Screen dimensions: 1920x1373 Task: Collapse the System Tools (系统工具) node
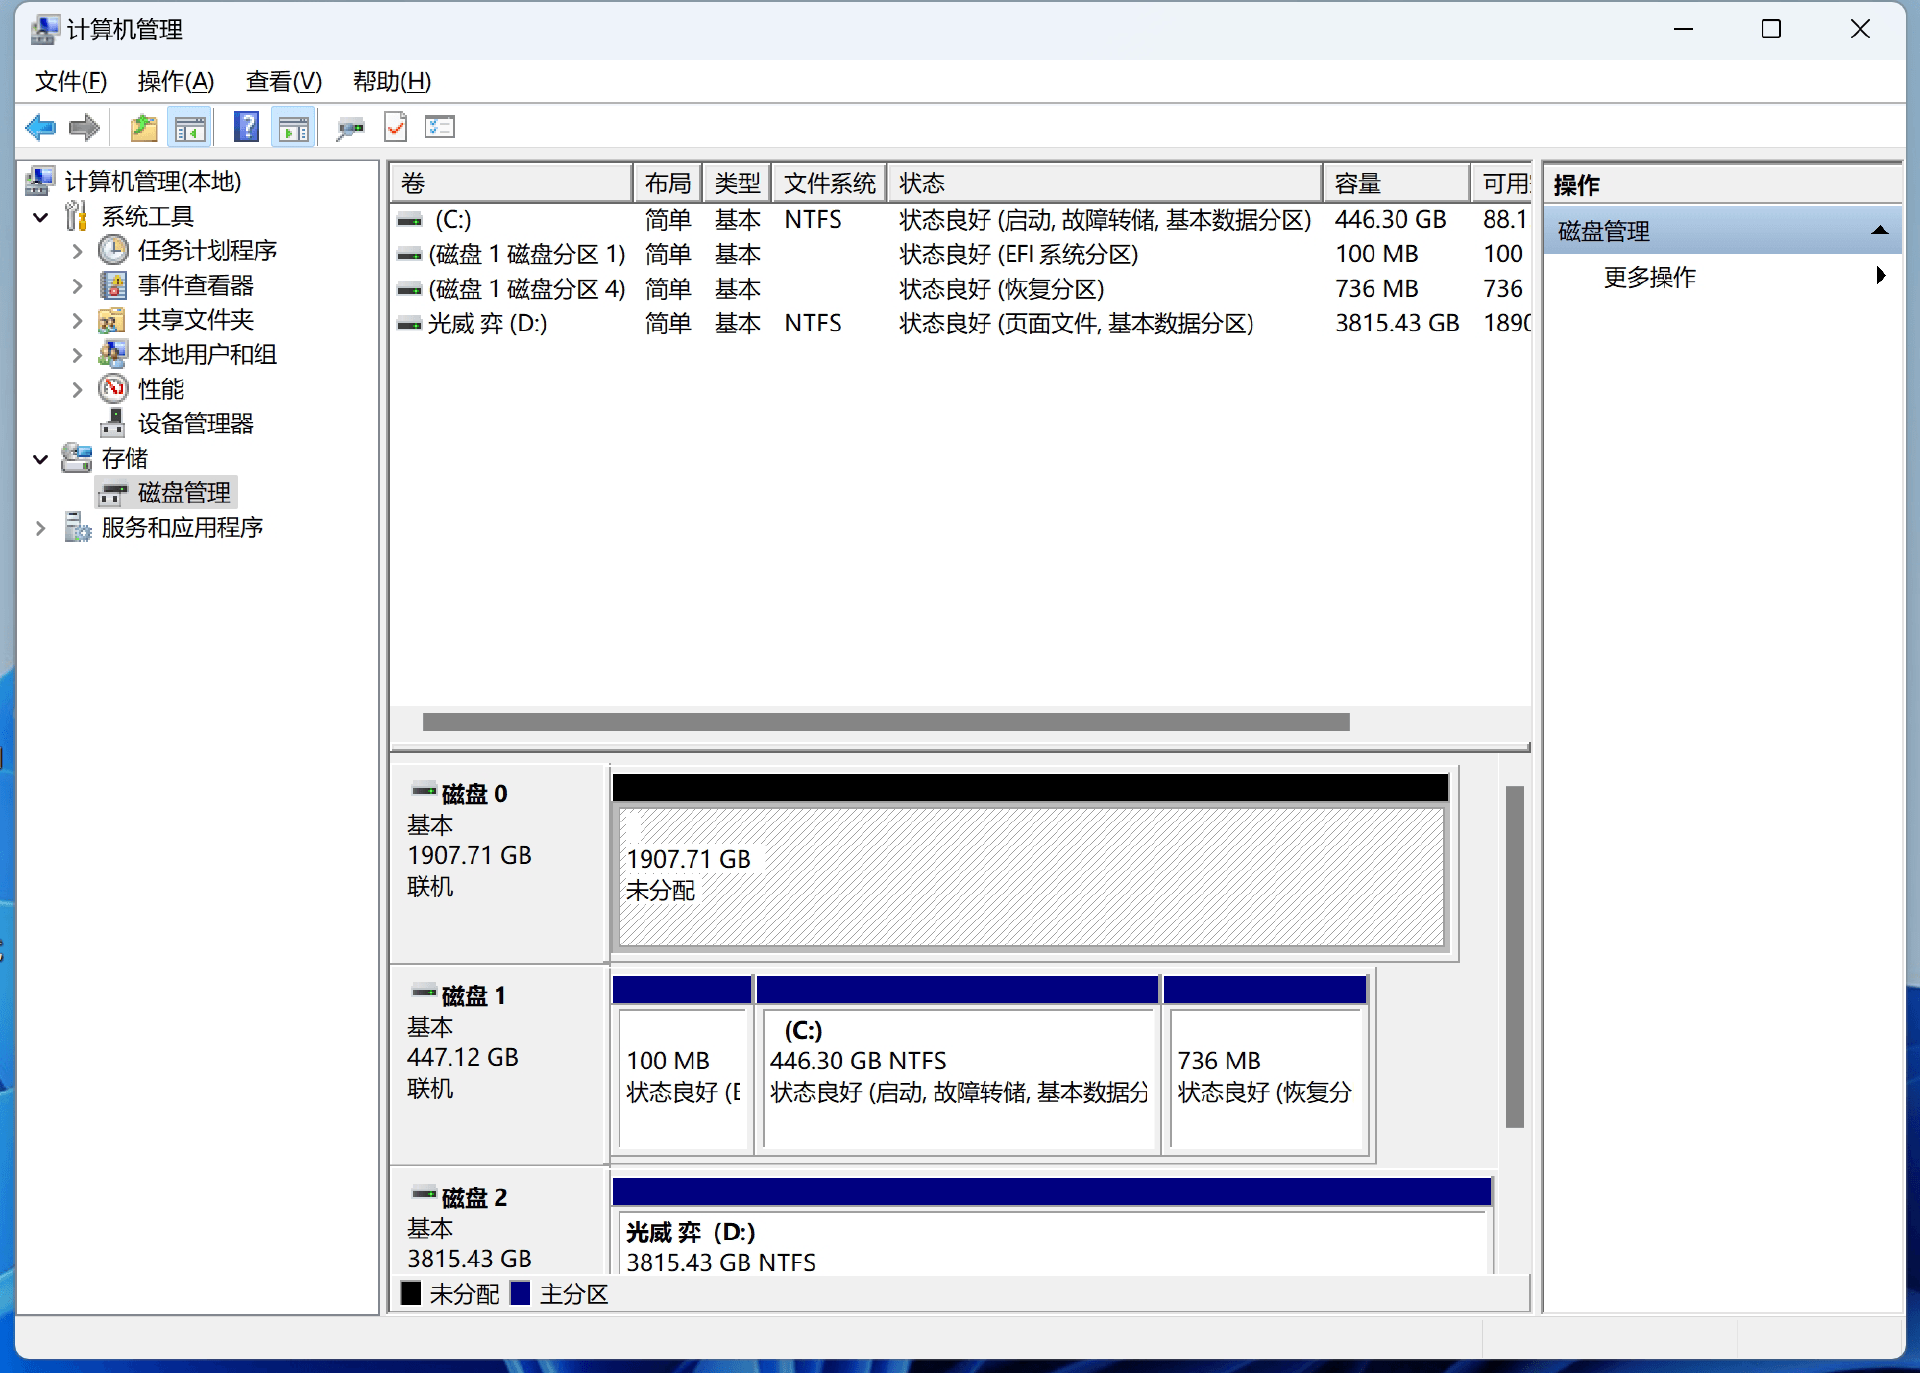(41, 217)
